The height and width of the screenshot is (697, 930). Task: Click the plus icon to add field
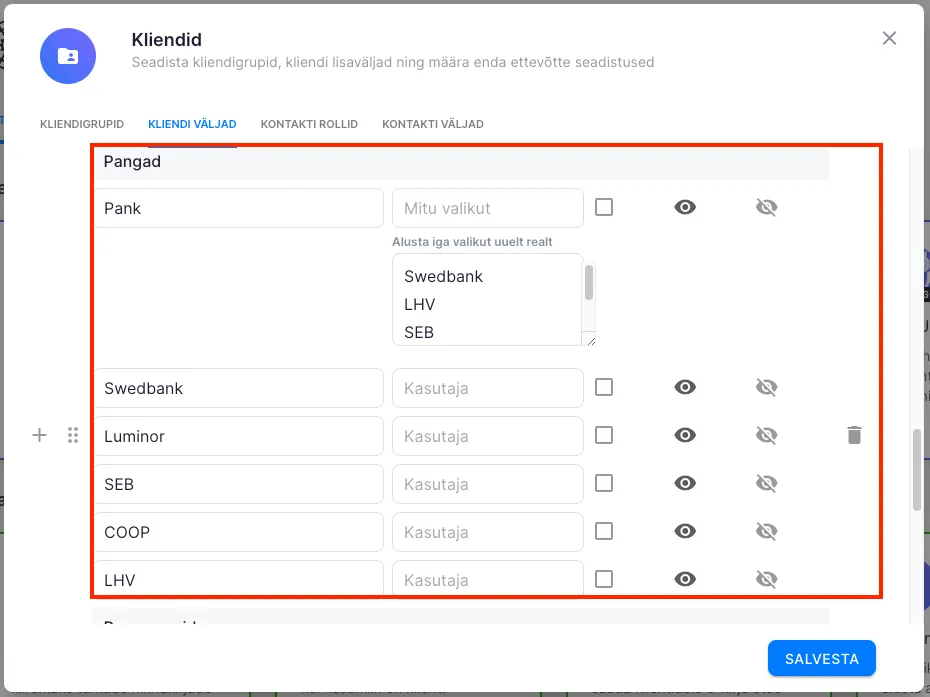coord(40,435)
